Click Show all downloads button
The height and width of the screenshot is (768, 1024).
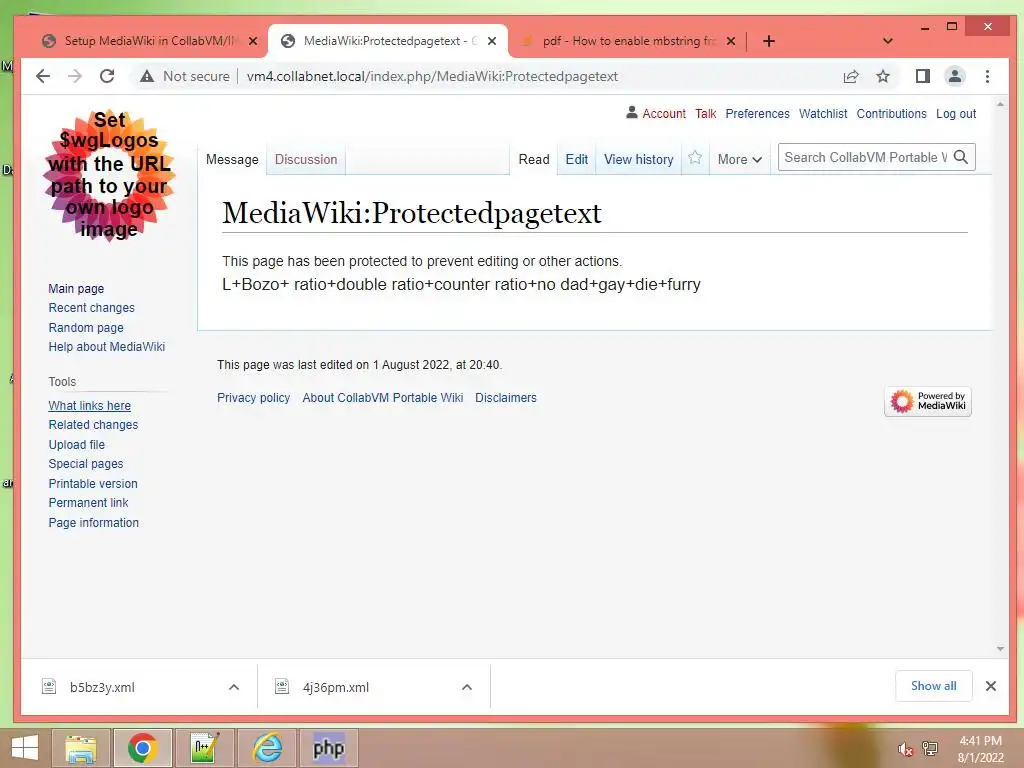coord(933,686)
